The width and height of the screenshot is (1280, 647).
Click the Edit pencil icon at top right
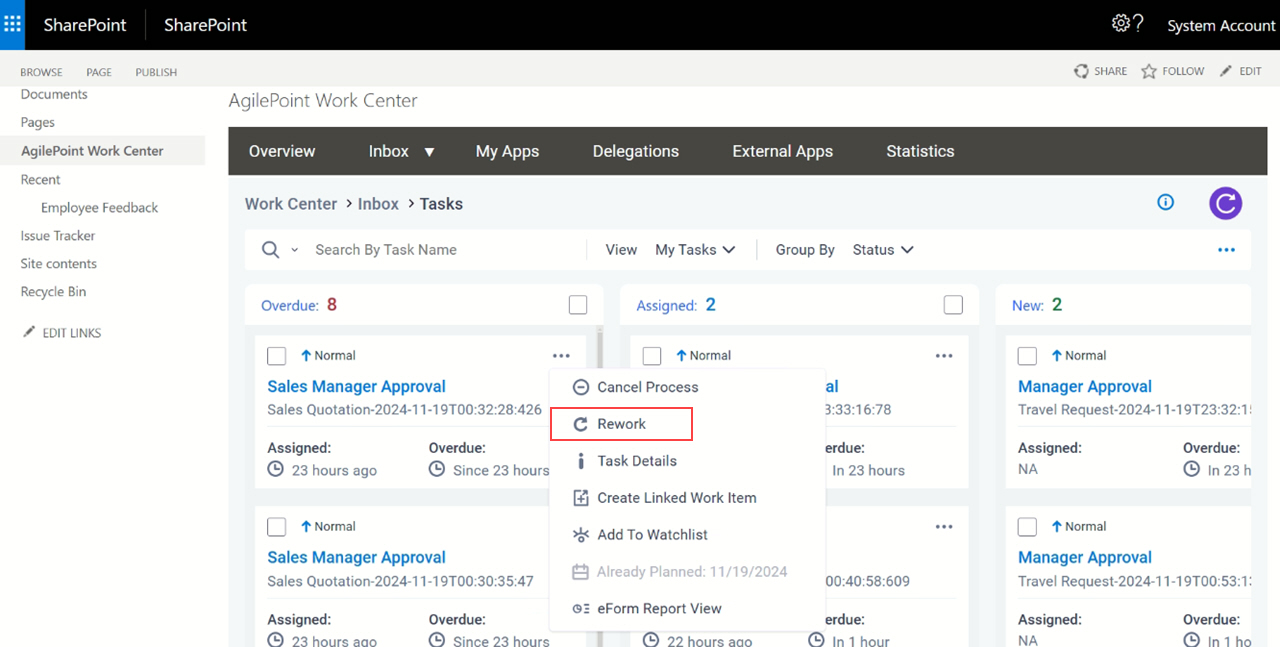pyautogui.click(x=1226, y=71)
